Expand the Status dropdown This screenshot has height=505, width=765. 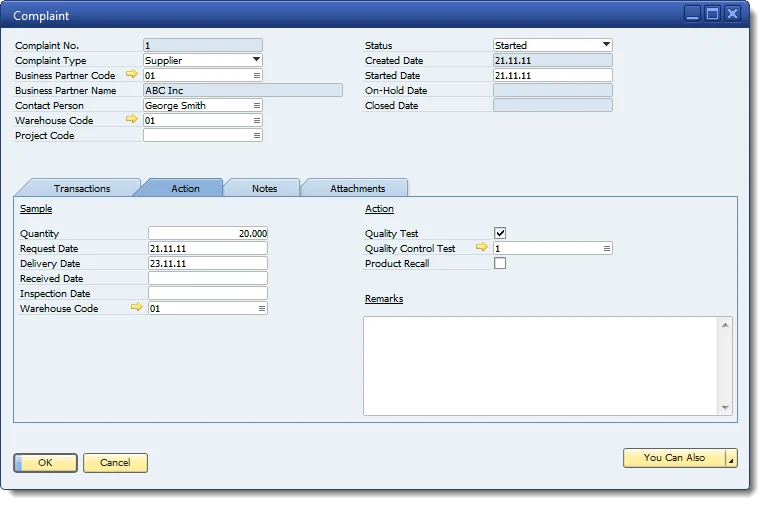[606, 44]
